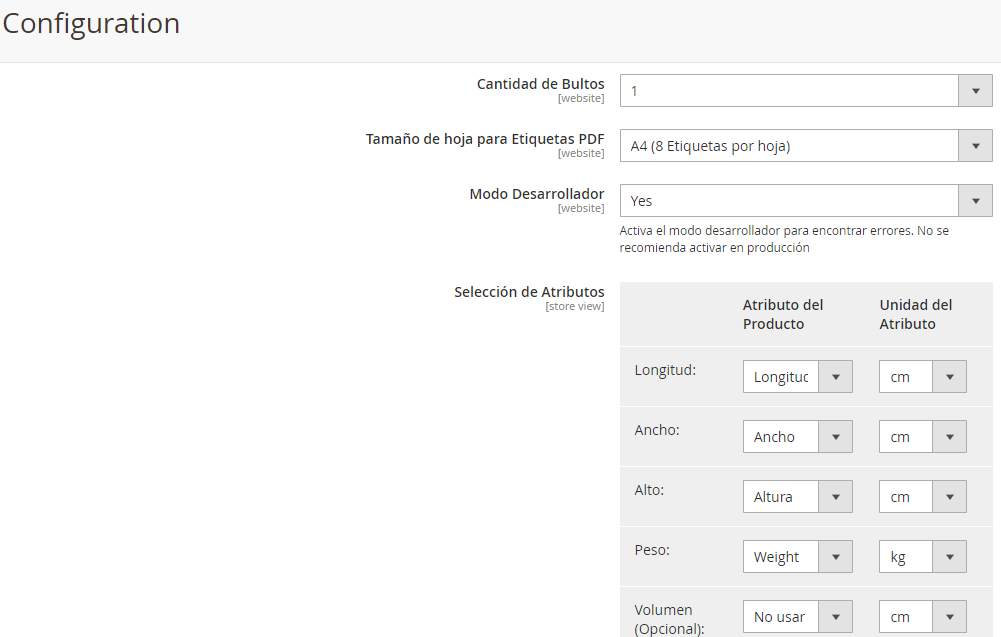
Task: Open the Longitud unit dropdown showing cm
Action: (x=922, y=377)
